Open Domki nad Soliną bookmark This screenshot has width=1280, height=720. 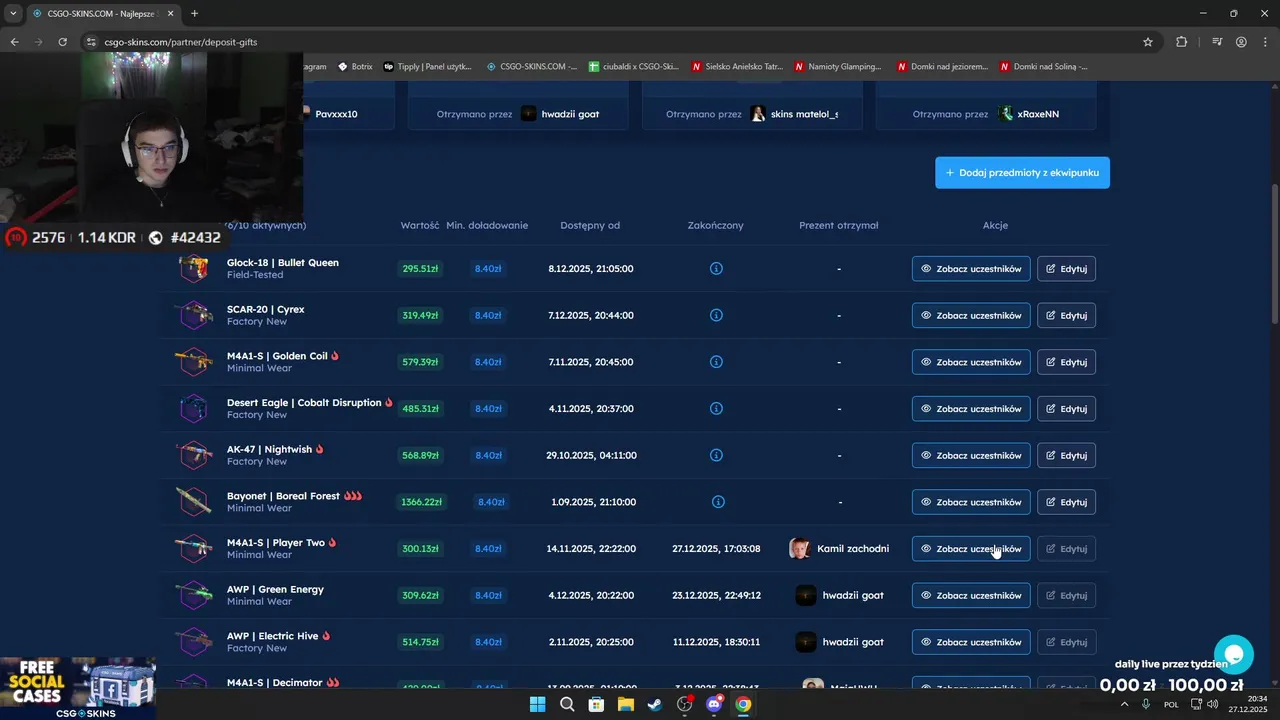(1043, 66)
